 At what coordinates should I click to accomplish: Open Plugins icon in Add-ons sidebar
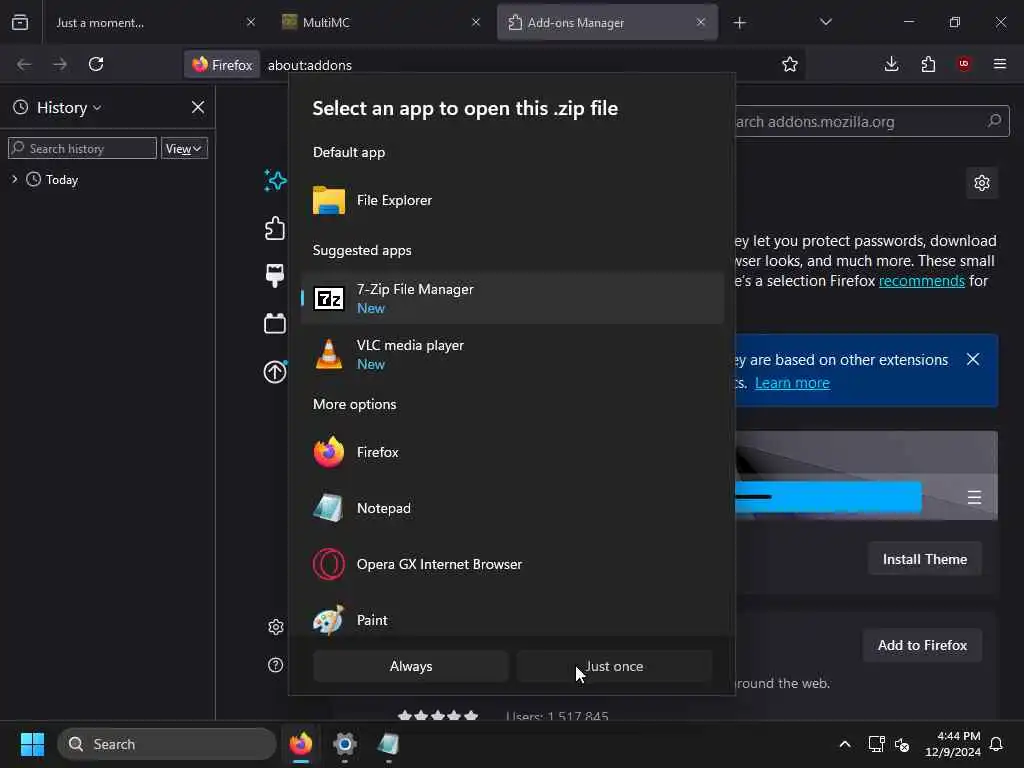275,323
